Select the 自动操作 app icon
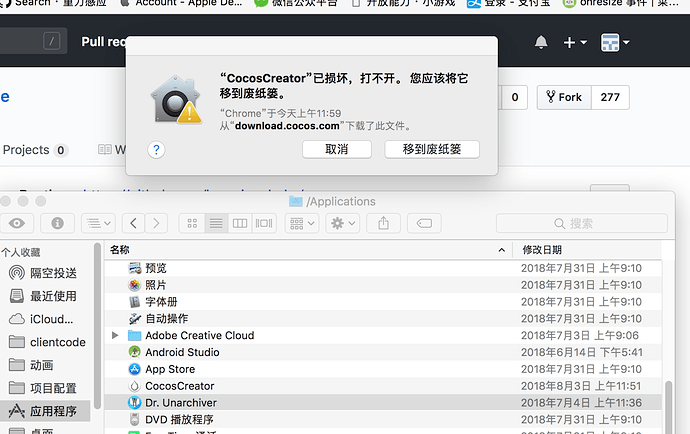This screenshot has height=434, width=690. 134,318
